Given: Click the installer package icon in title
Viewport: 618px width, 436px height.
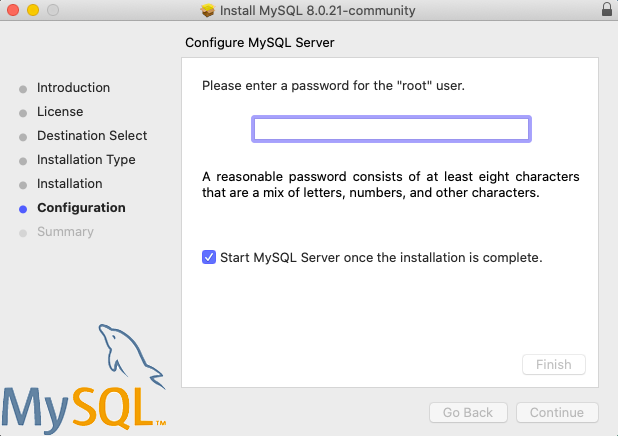Looking at the screenshot, I should 208,10.
